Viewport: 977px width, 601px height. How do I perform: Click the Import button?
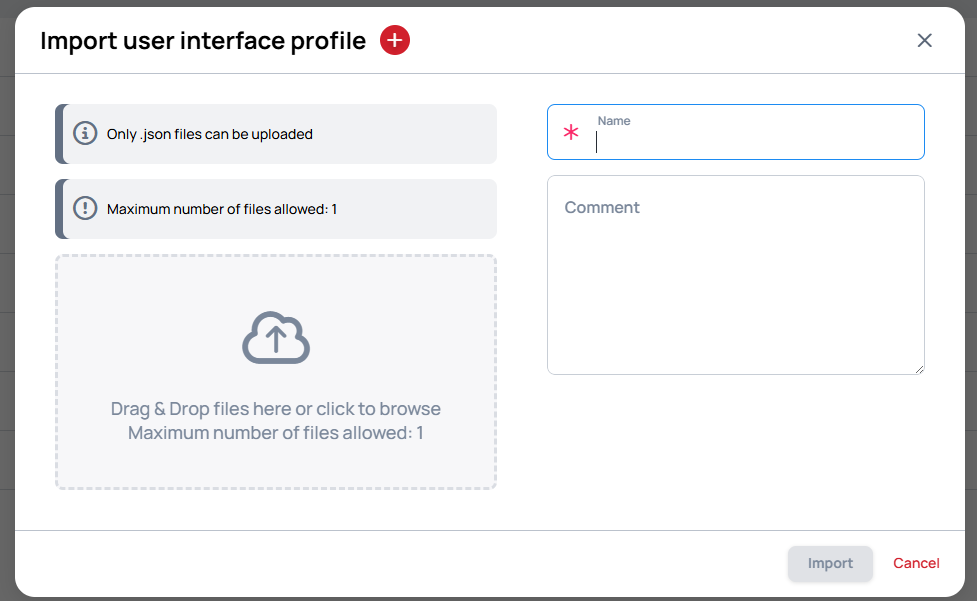coord(830,563)
